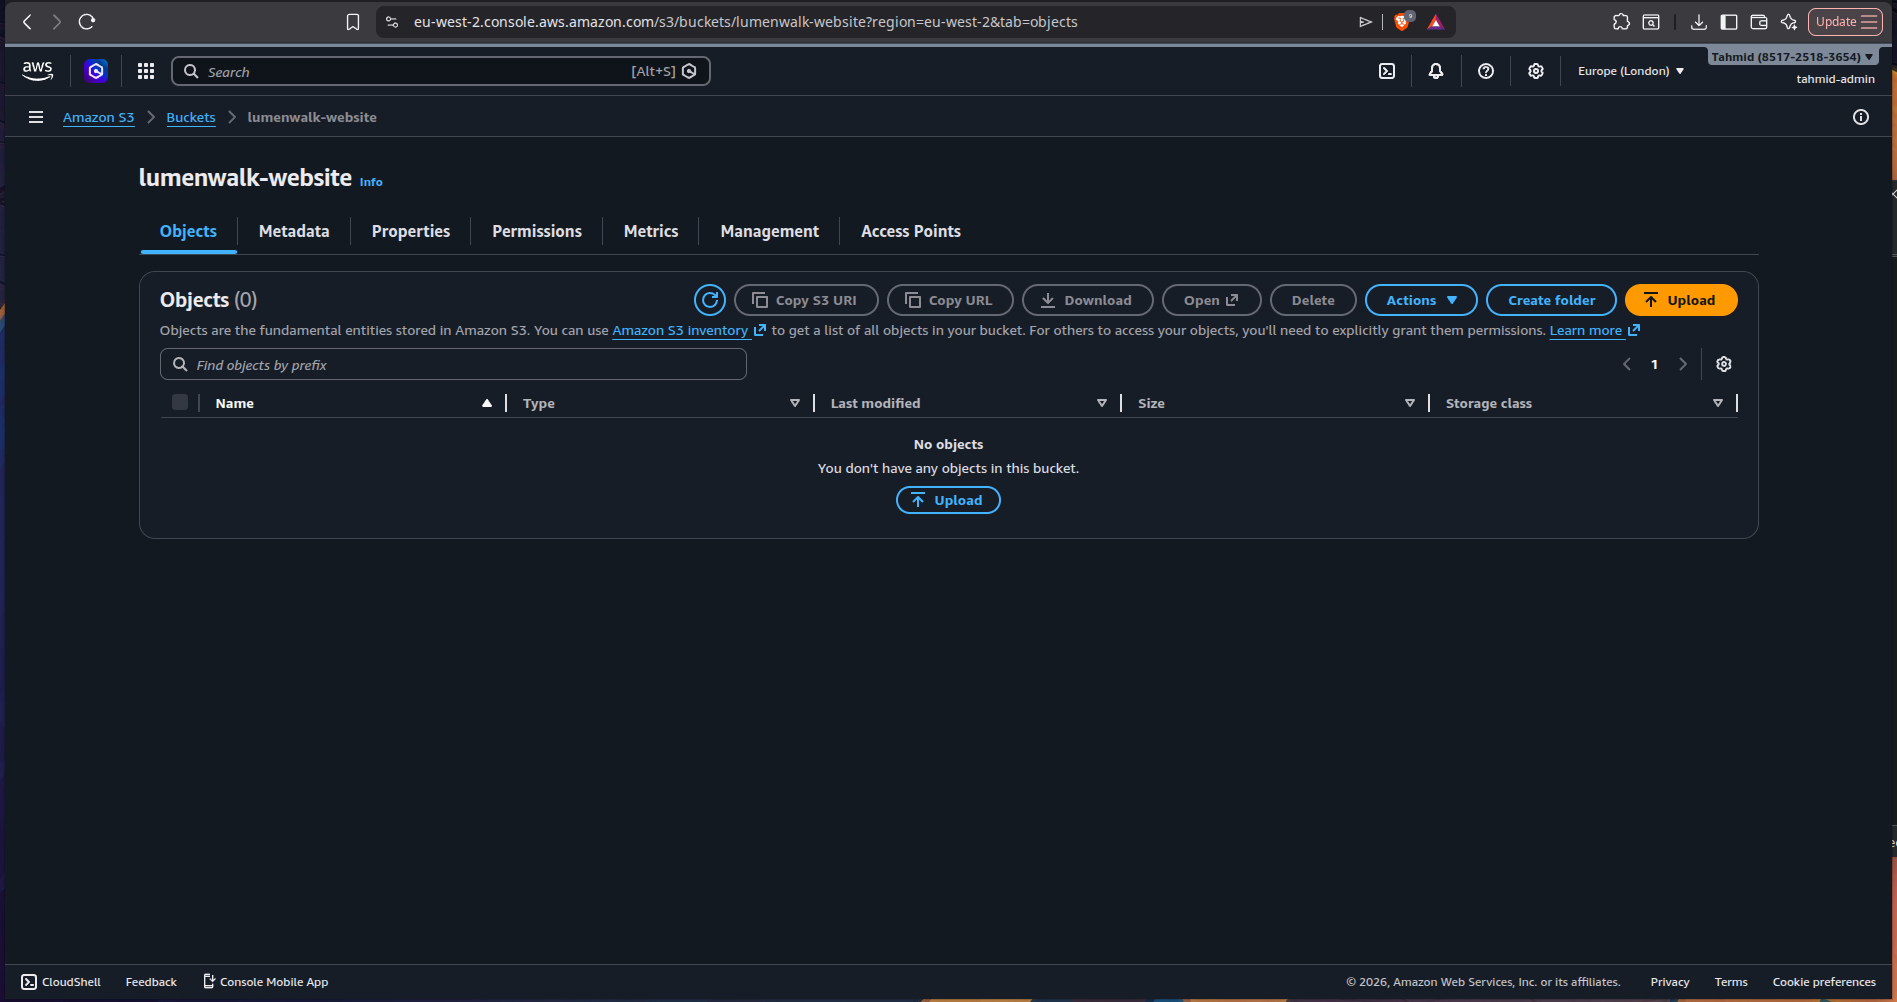This screenshot has height=1002, width=1897.
Task: Click the Copy URL button
Action: 950,300
